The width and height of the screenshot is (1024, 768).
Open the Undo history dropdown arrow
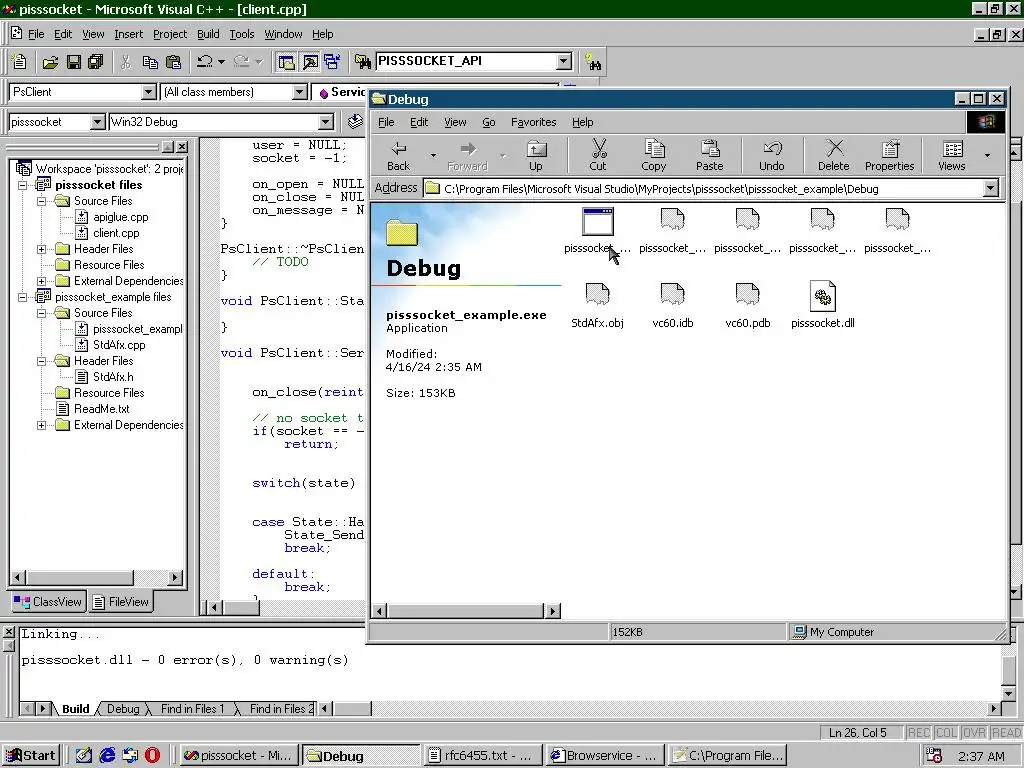point(222,62)
